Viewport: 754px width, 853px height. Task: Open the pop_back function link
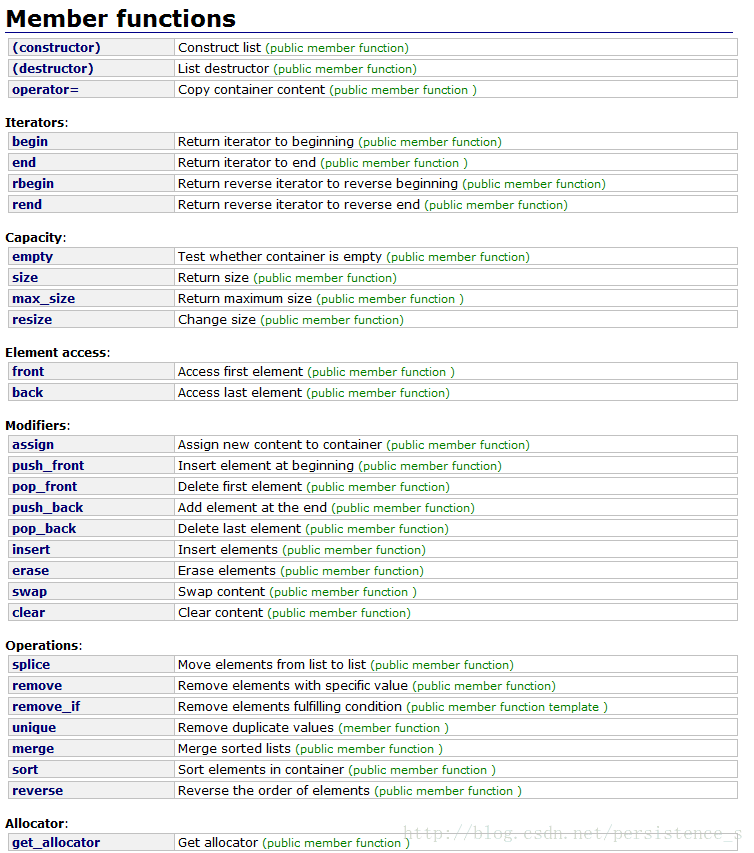click(44, 528)
